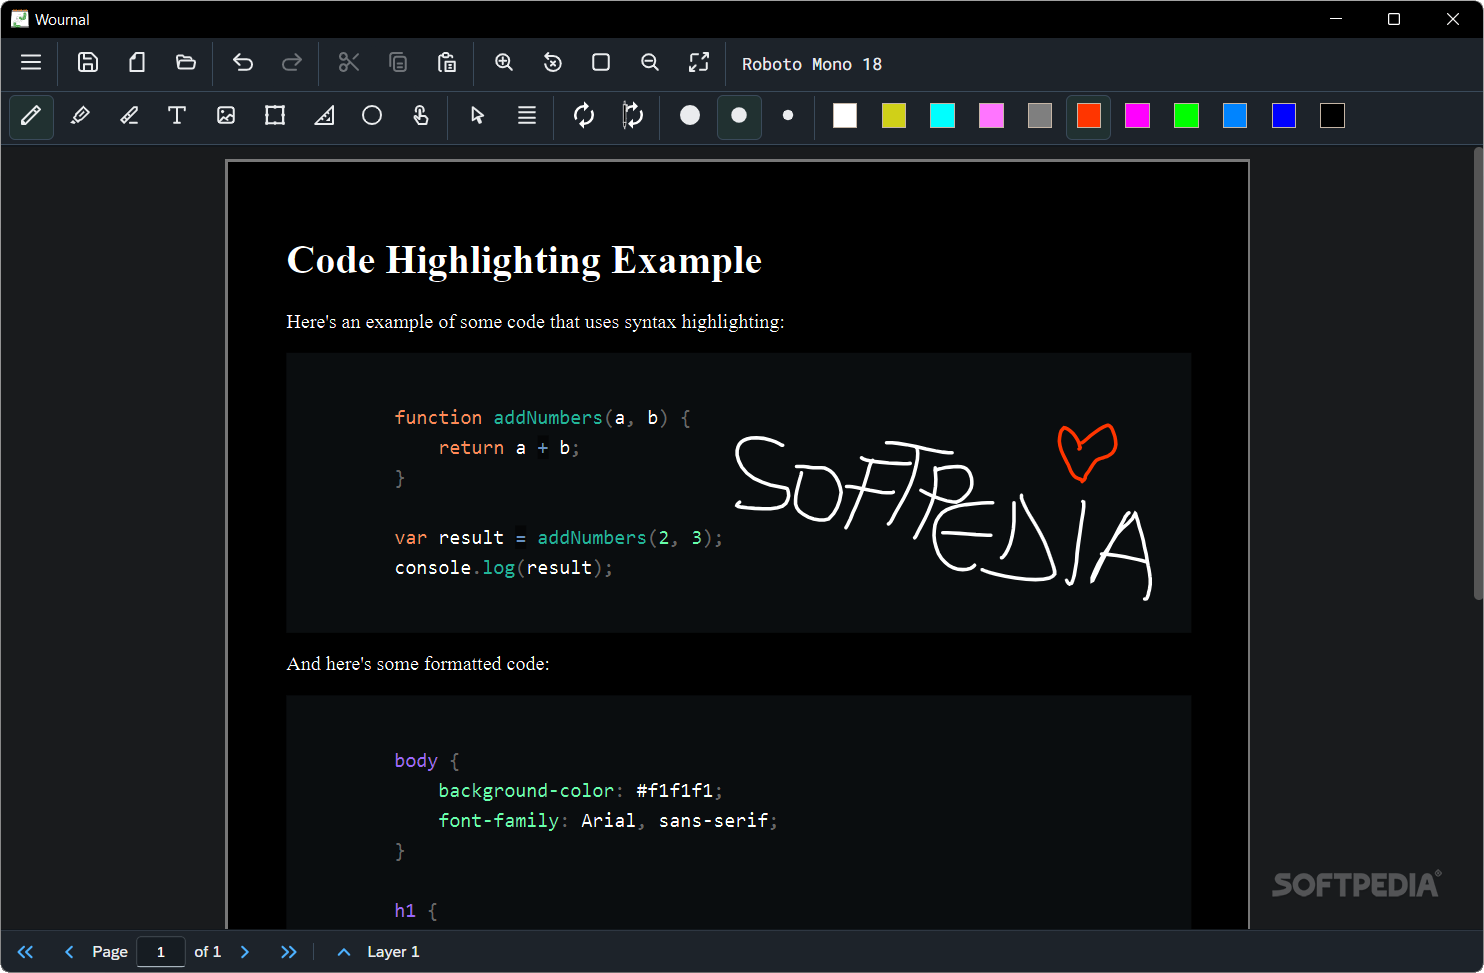Open the hamburger main menu

pos(31,62)
